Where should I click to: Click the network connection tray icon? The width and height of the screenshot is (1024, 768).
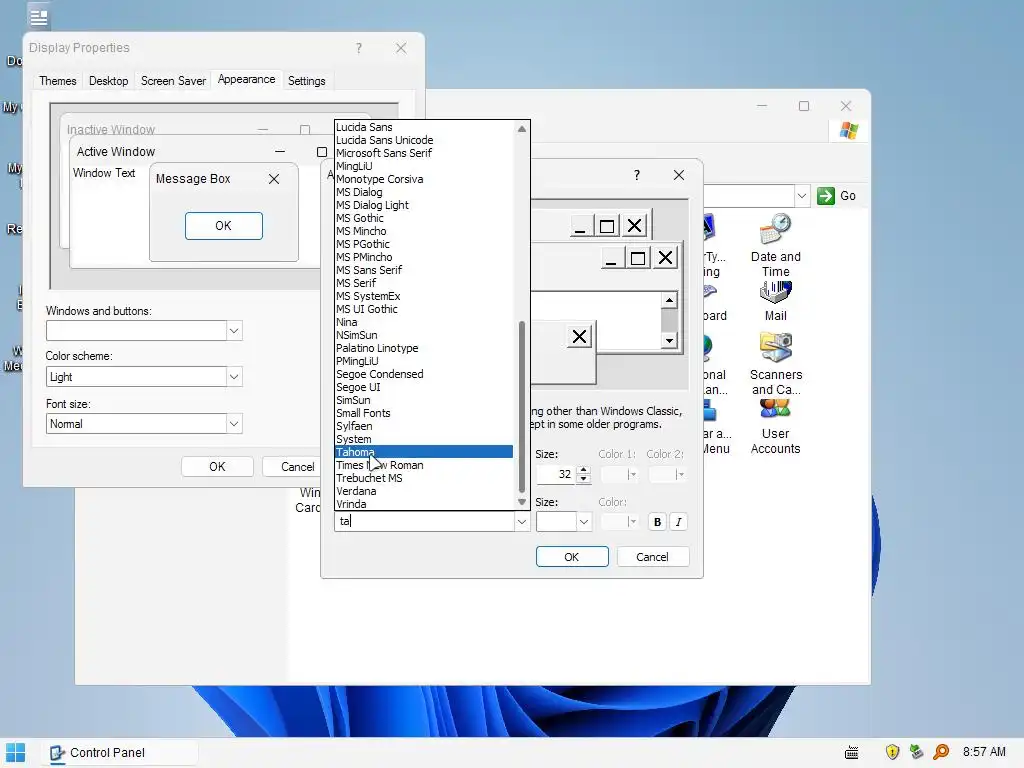pyautogui.click(x=917, y=752)
